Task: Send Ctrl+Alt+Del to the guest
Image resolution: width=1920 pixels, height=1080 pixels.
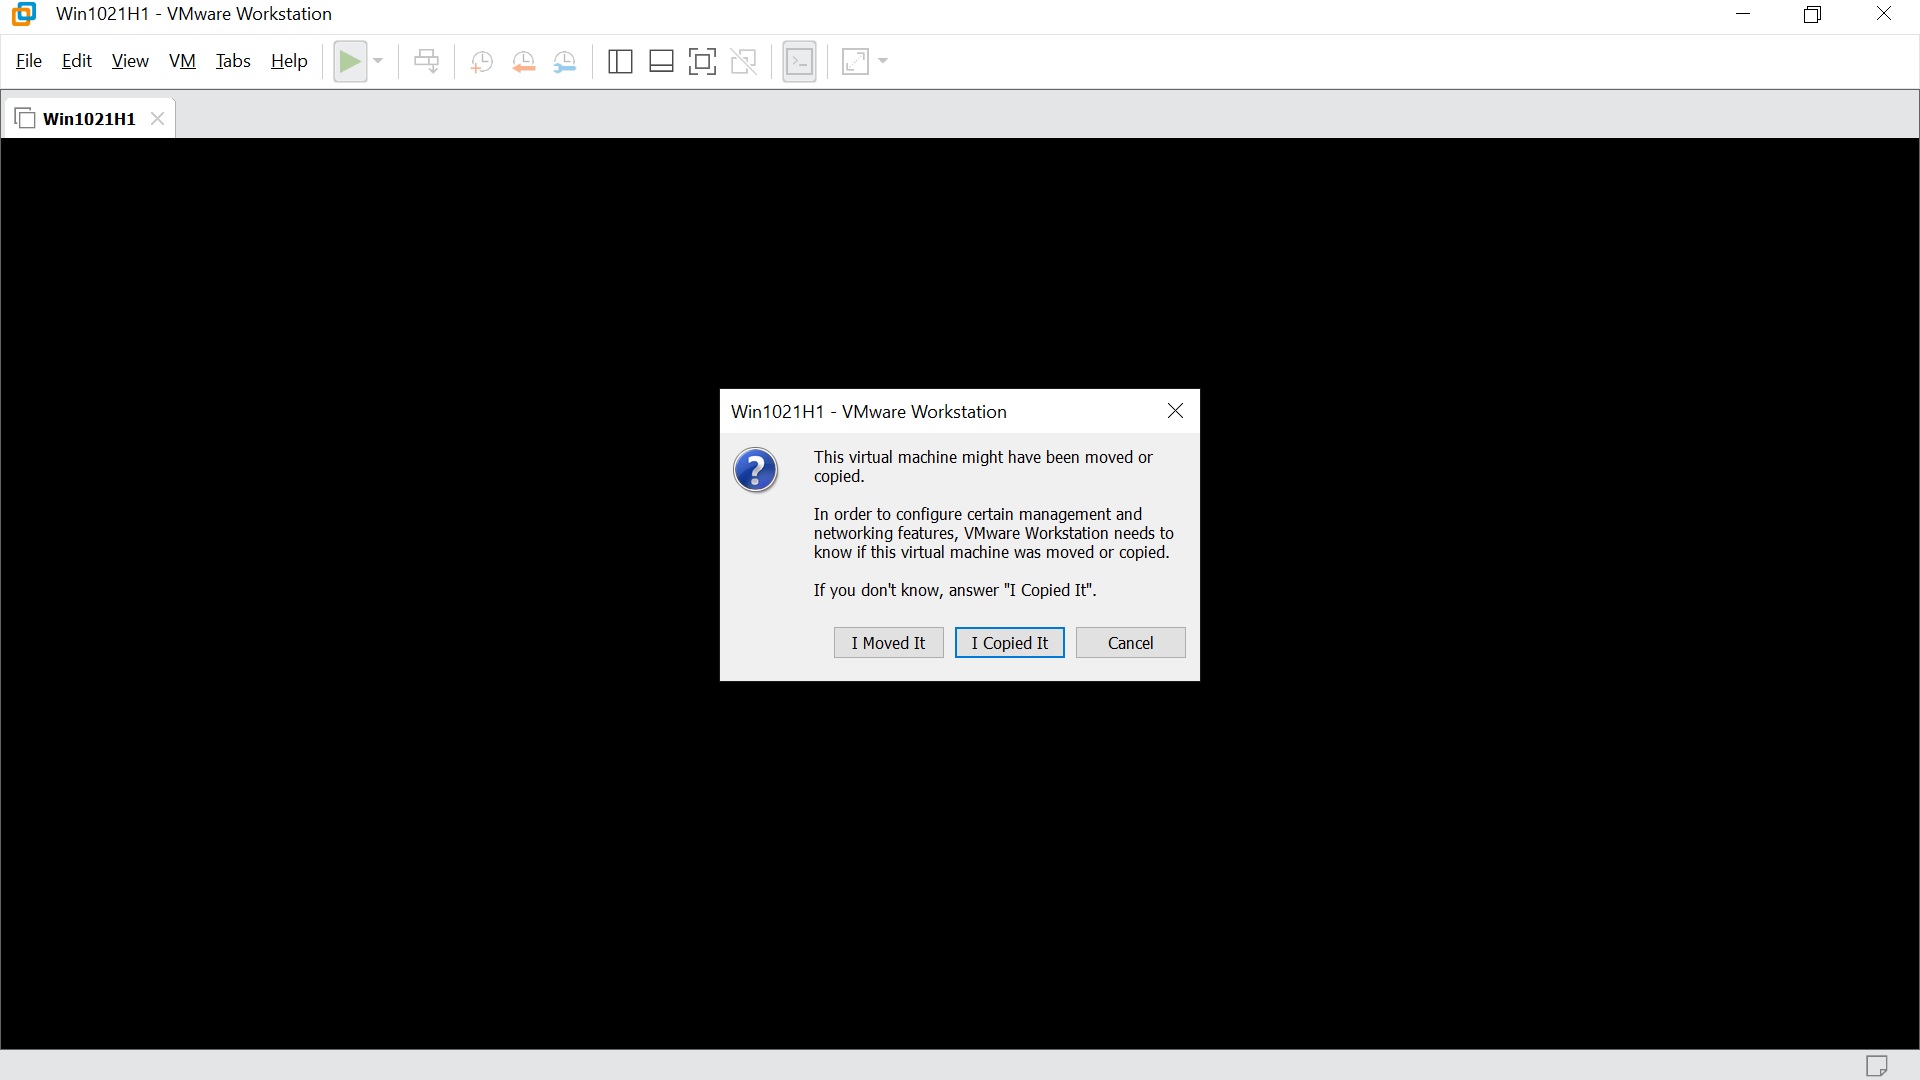Action: 427,61
